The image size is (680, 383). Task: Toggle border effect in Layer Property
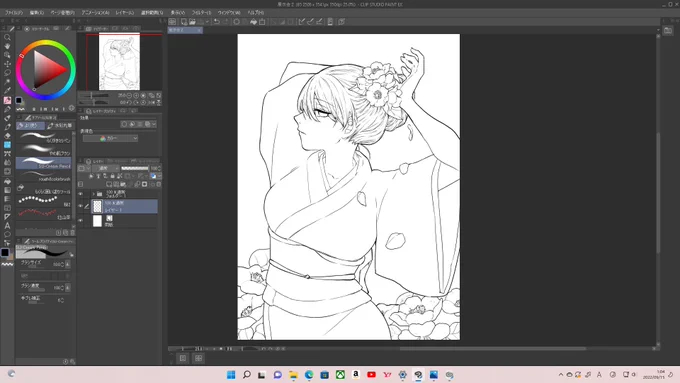124,124
